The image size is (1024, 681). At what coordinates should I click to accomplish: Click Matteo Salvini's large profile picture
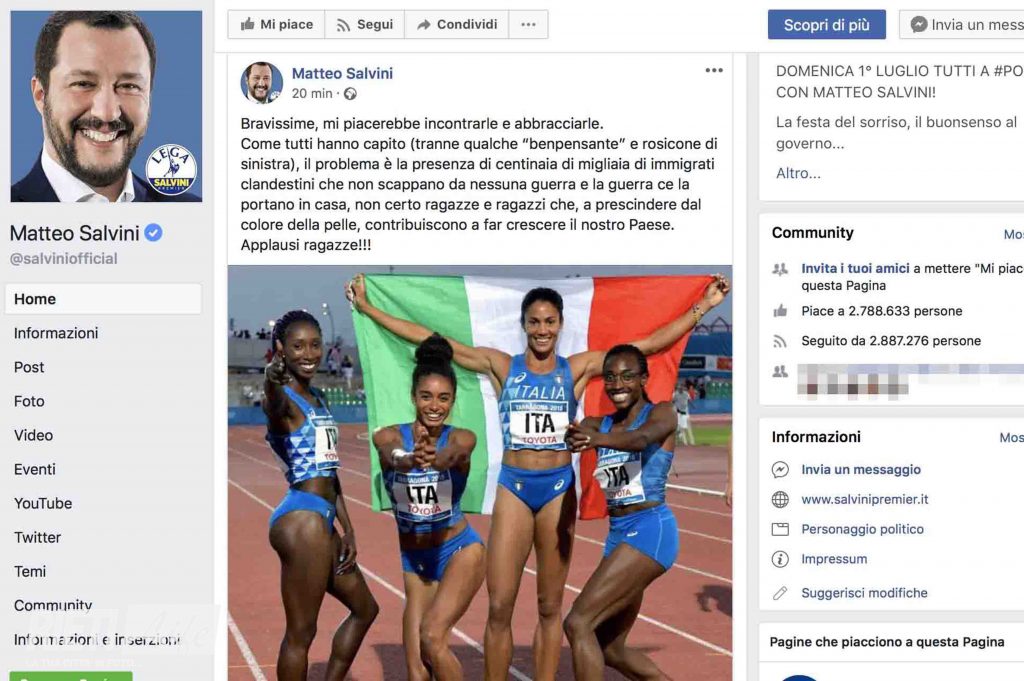[x=106, y=106]
